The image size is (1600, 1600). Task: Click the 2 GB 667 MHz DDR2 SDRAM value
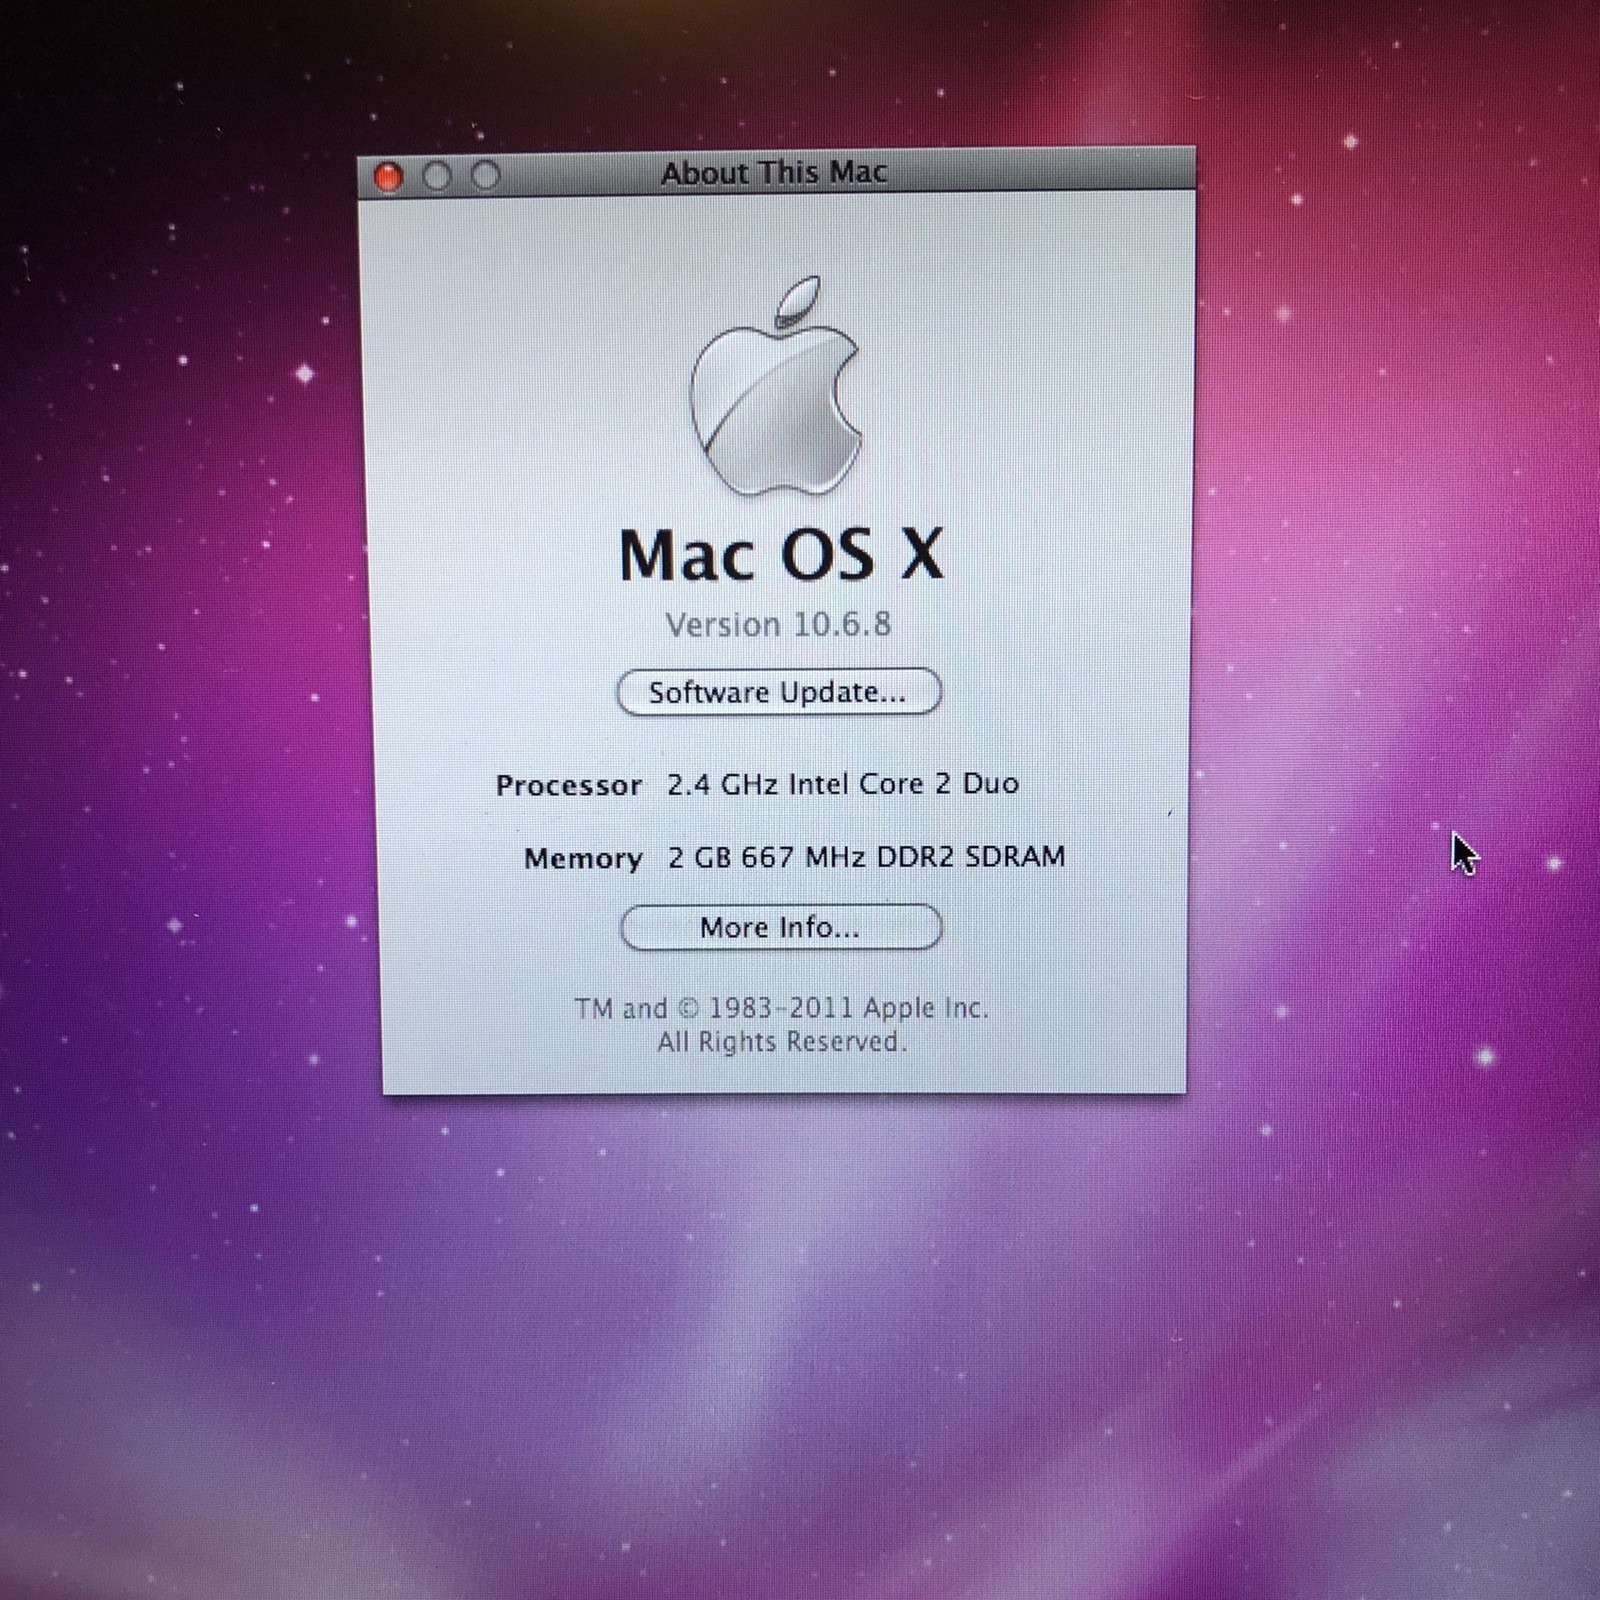[866, 857]
